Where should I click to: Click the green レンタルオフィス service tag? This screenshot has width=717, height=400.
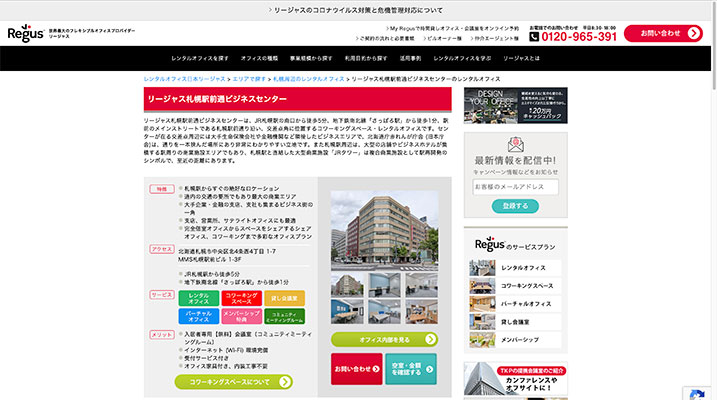click(x=198, y=299)
